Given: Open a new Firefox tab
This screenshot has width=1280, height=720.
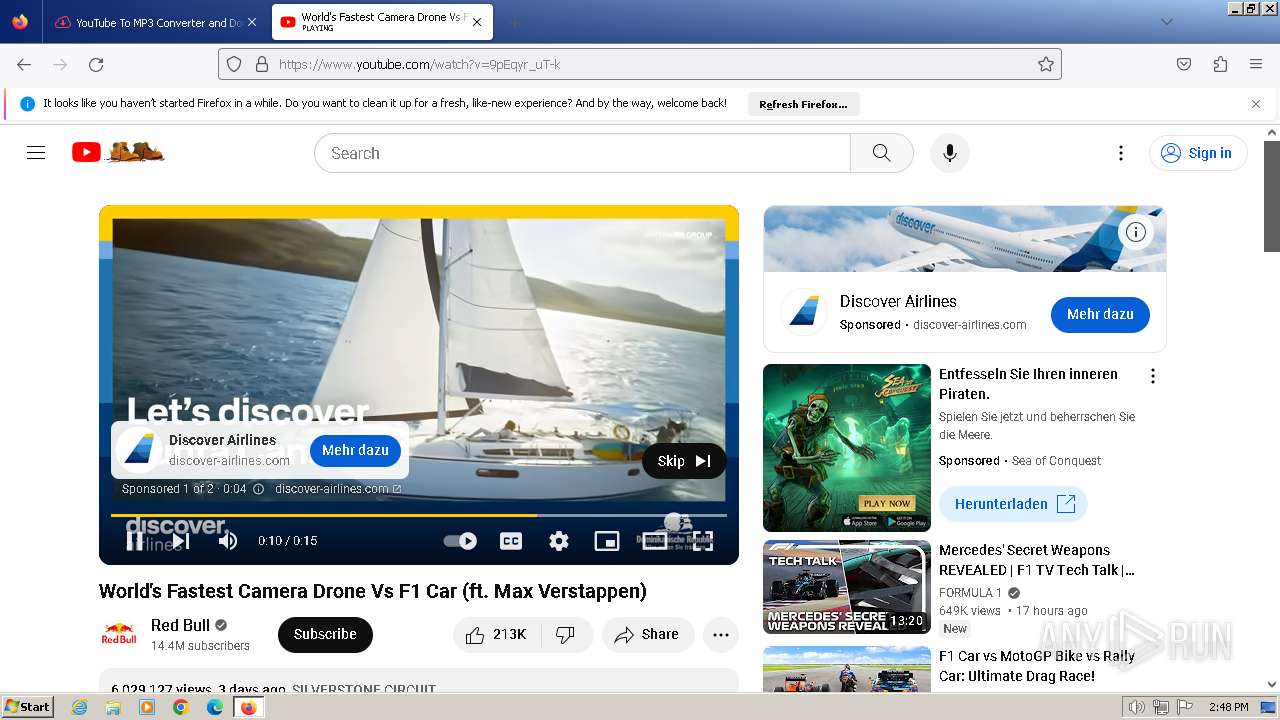Looking at the screenshot, I should [x=514, y=22].
